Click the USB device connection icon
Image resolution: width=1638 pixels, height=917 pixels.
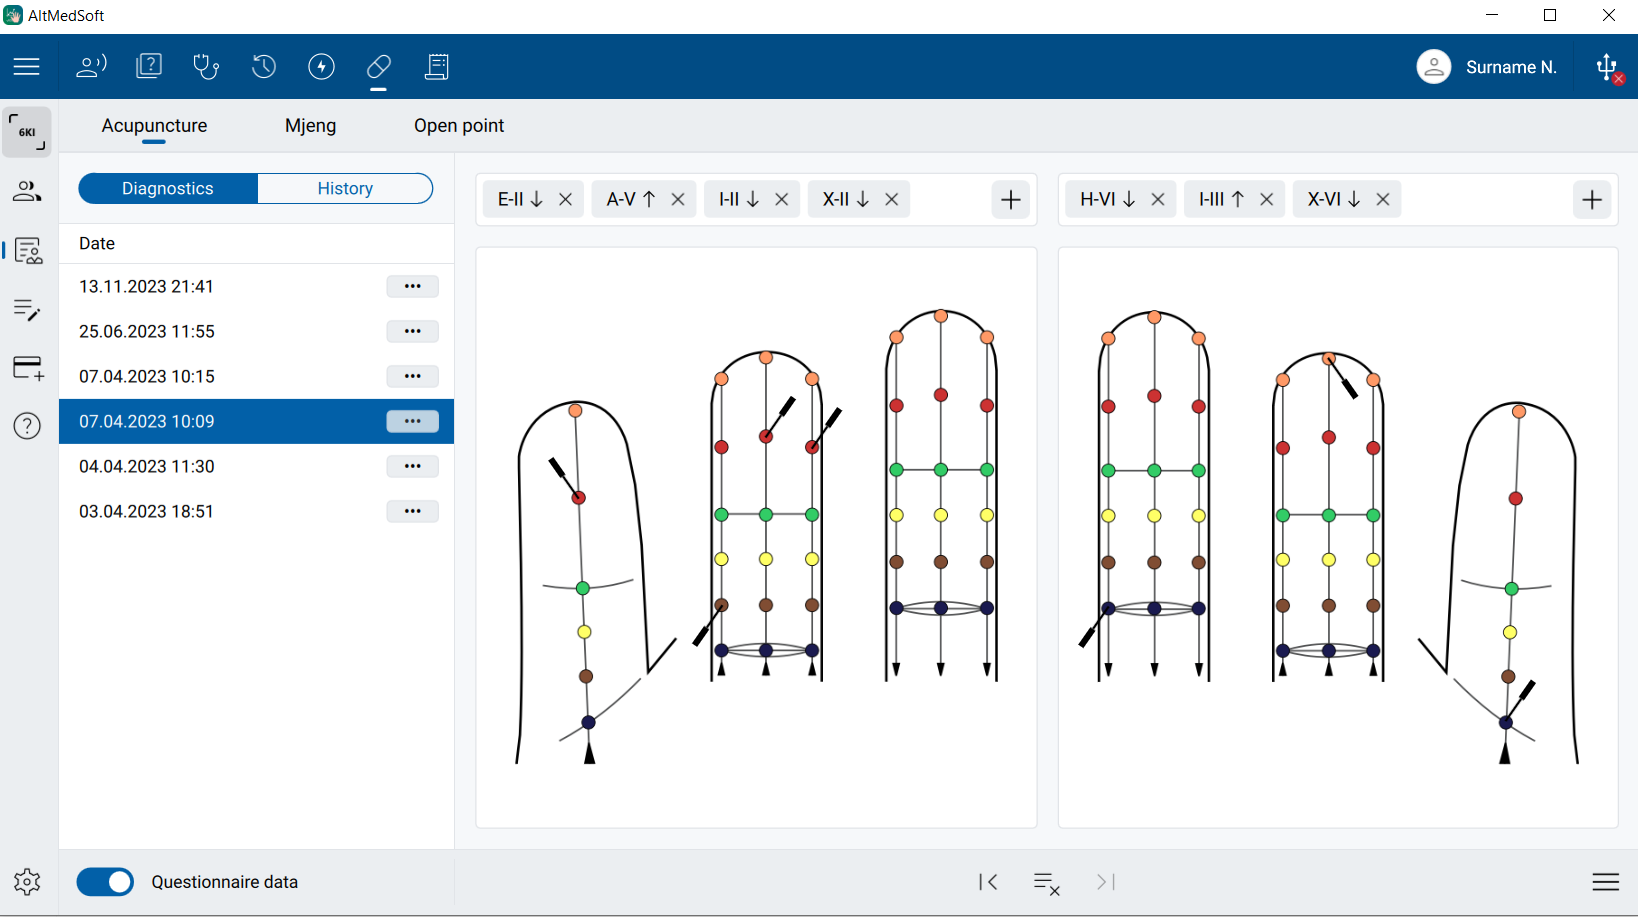coord(1607,67)
